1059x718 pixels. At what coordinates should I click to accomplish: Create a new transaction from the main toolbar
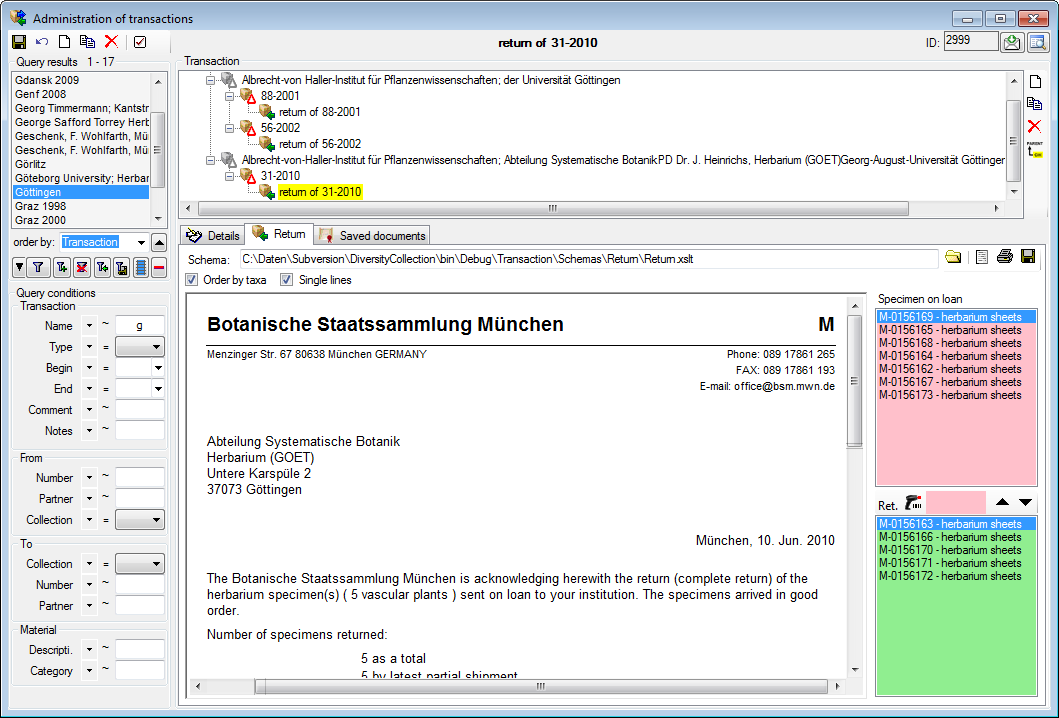pyautogui.click(x=64, y=42)
